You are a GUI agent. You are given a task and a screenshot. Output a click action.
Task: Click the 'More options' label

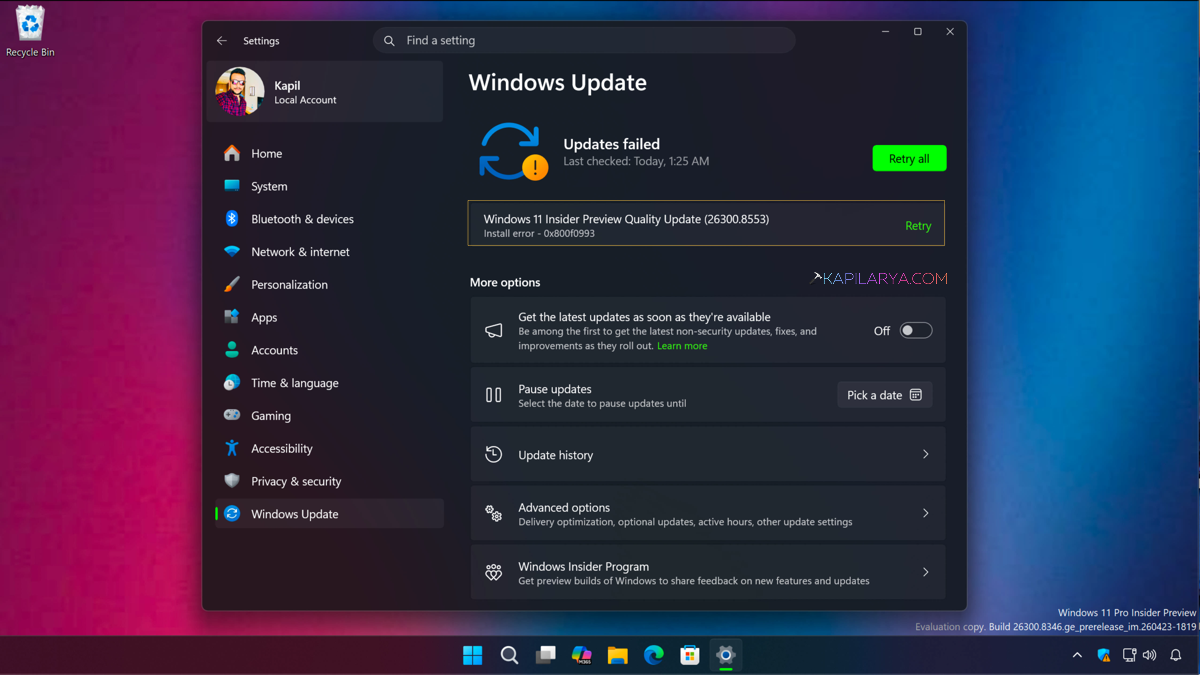pyautogui.click(x=505, y=283)
